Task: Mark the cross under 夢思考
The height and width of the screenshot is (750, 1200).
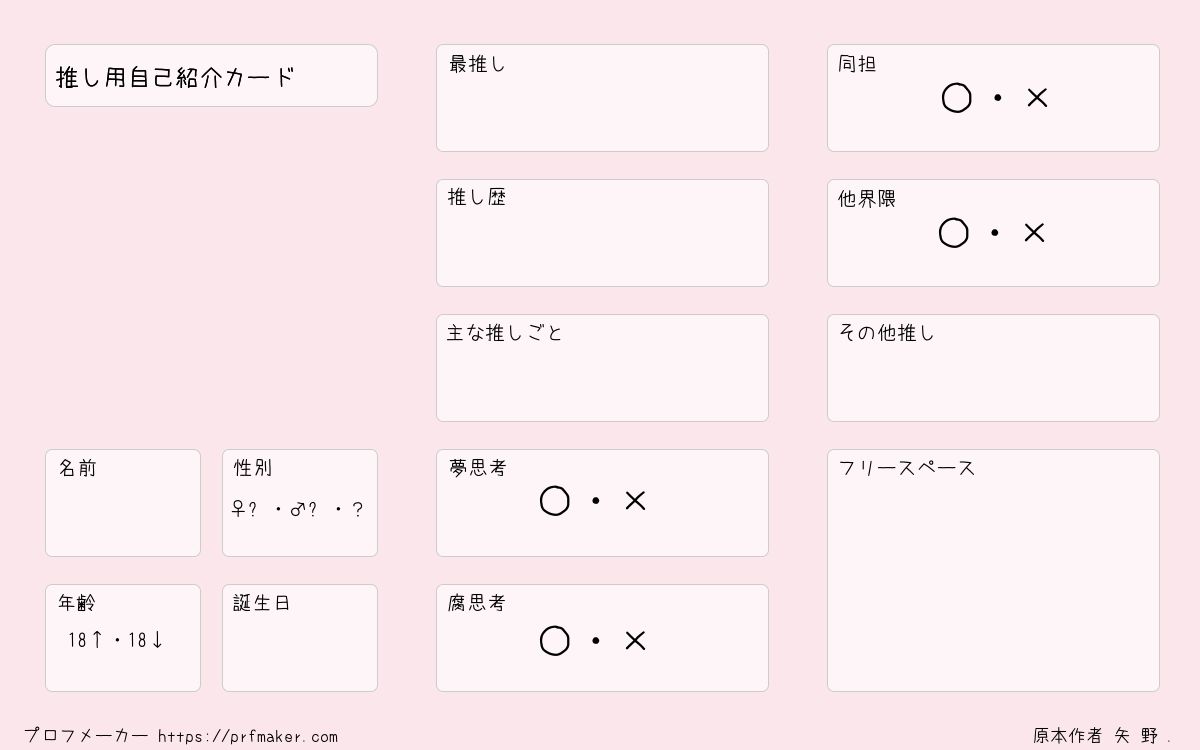Action: (x=635, y=501)
